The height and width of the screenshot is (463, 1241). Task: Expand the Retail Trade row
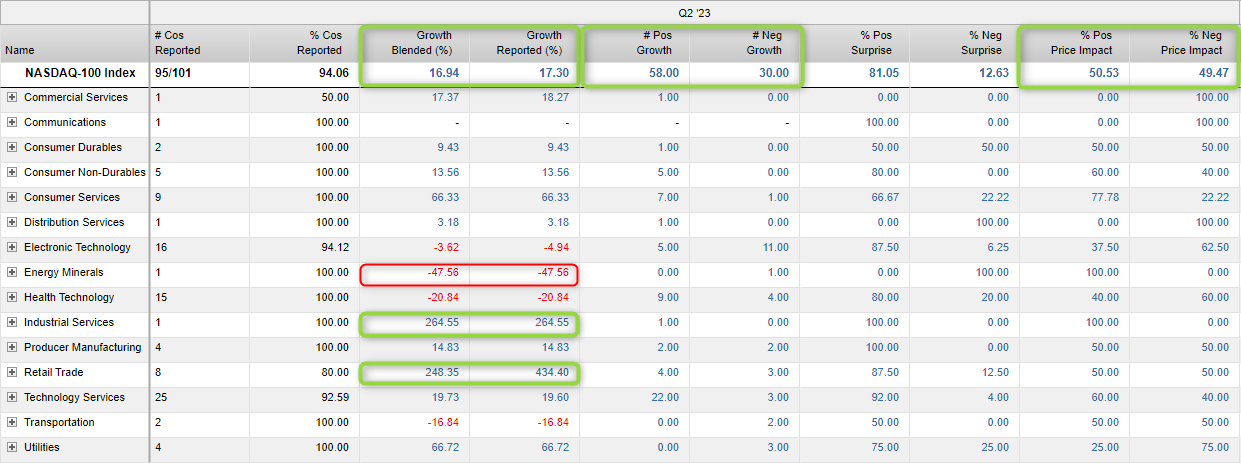click(12, 373)
